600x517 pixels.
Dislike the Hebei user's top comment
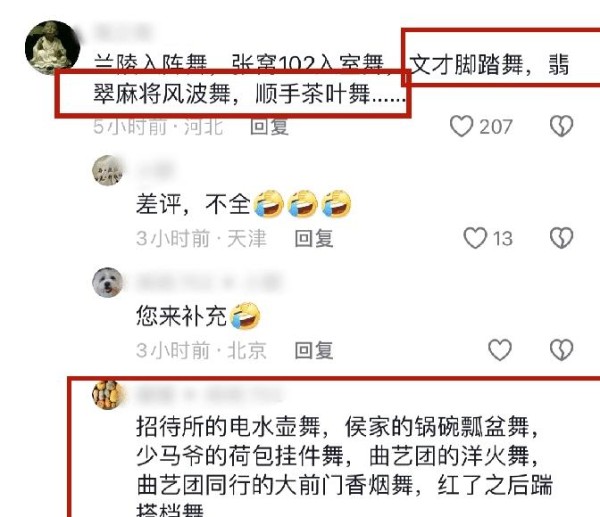pyautogui.click(x=561, y=126)
